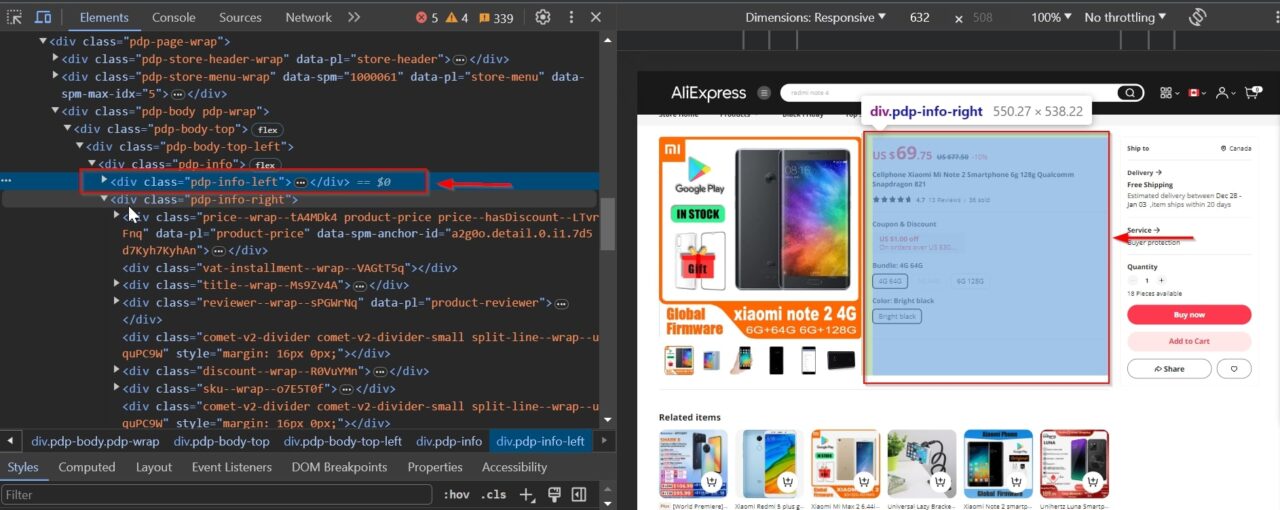Click the Buy now button
The height and width of the screenshot is (510, 1280).
pyautogui.click(x=1189, y=315)
